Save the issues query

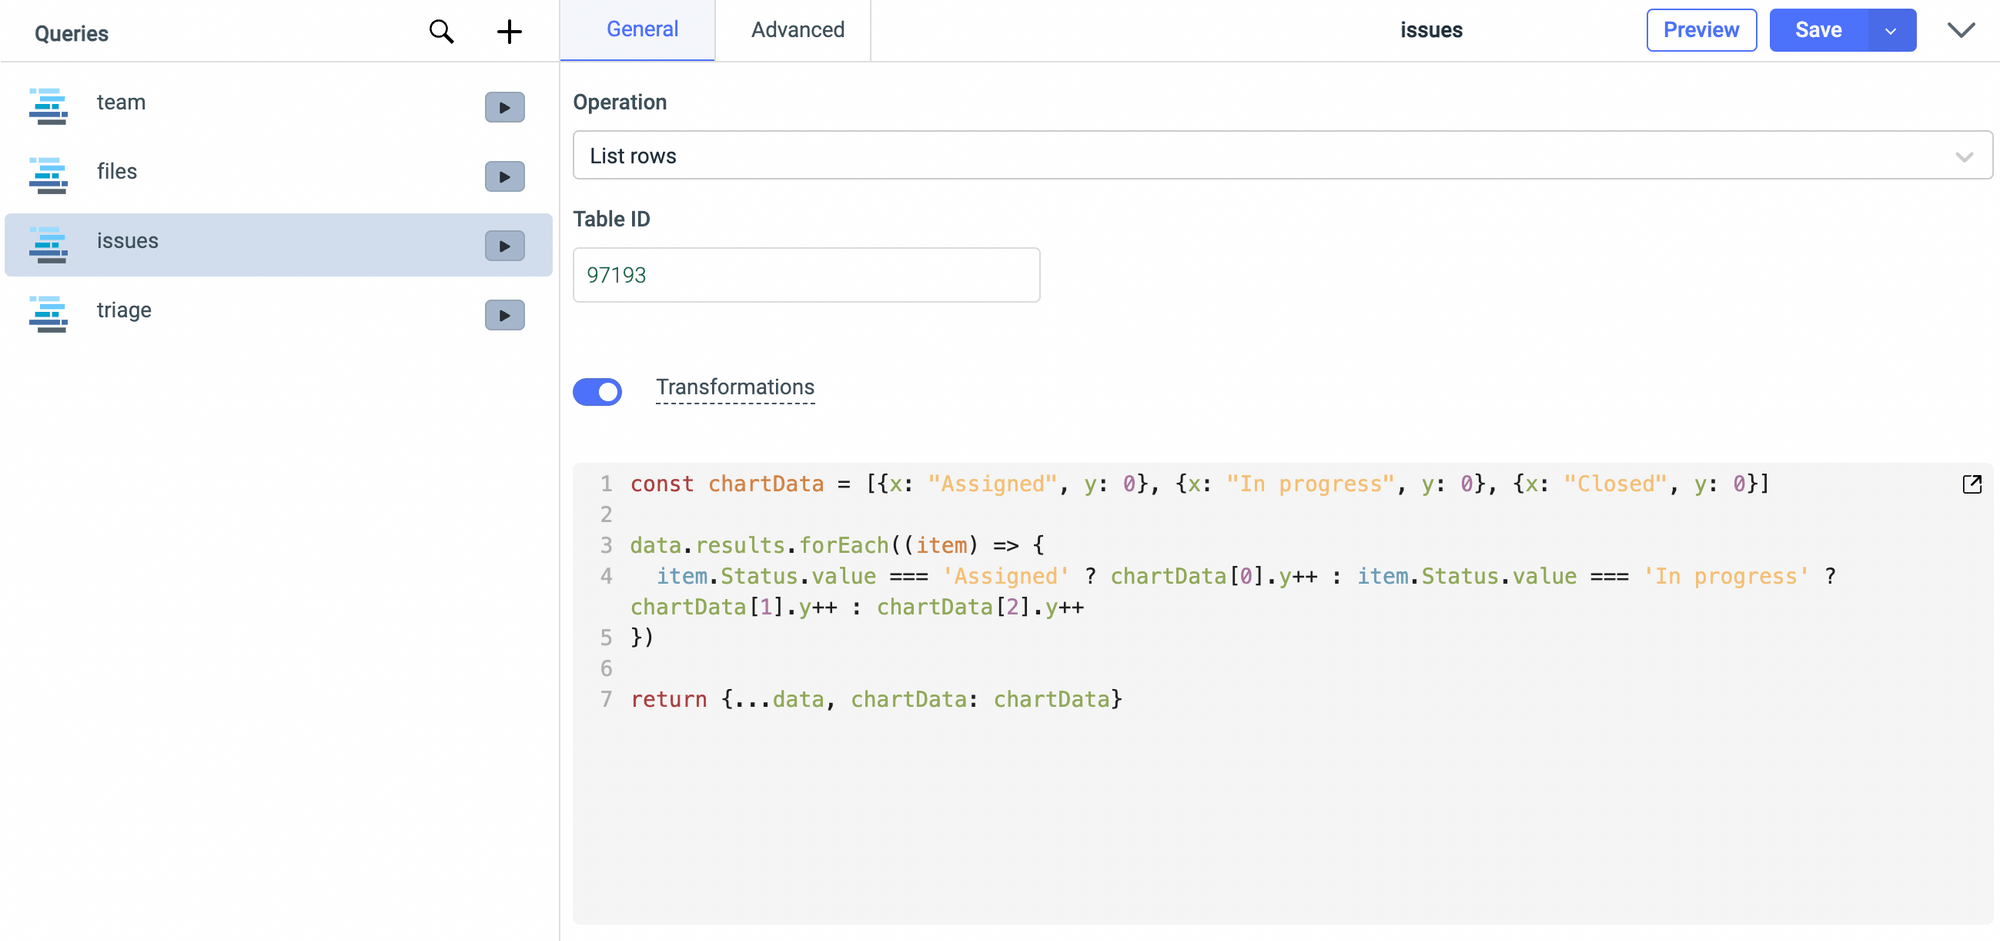[x=1817, y=30]
